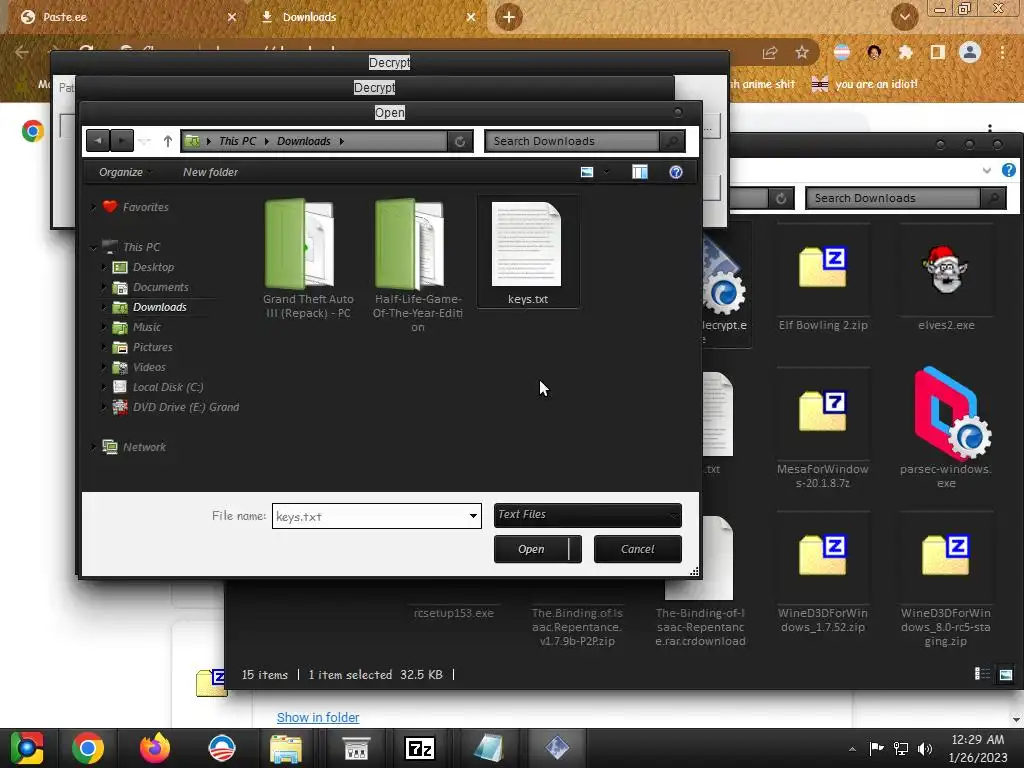Click the share page icon in Chrome
This screenshot has width=1024, height=768.
[x=770, y=52]
